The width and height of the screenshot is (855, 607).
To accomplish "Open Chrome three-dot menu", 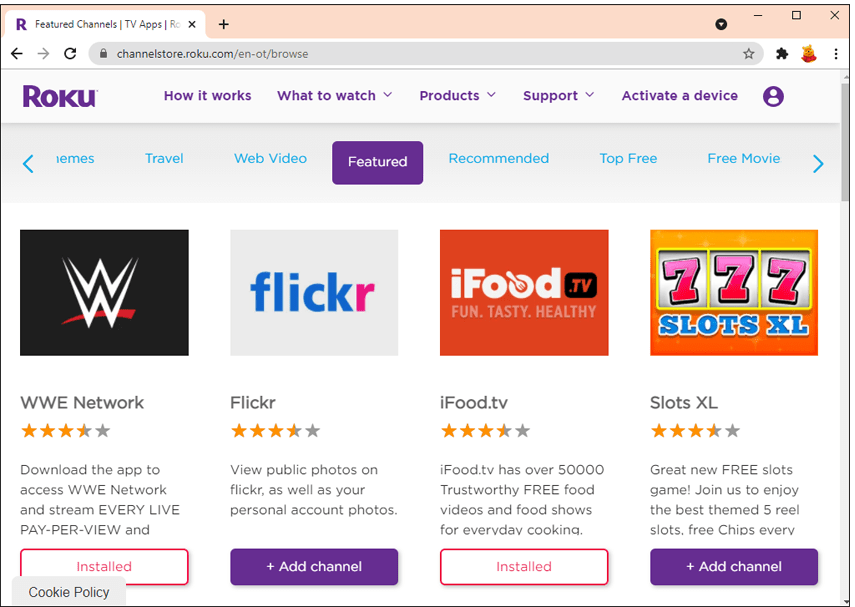I will pos(835,54).
